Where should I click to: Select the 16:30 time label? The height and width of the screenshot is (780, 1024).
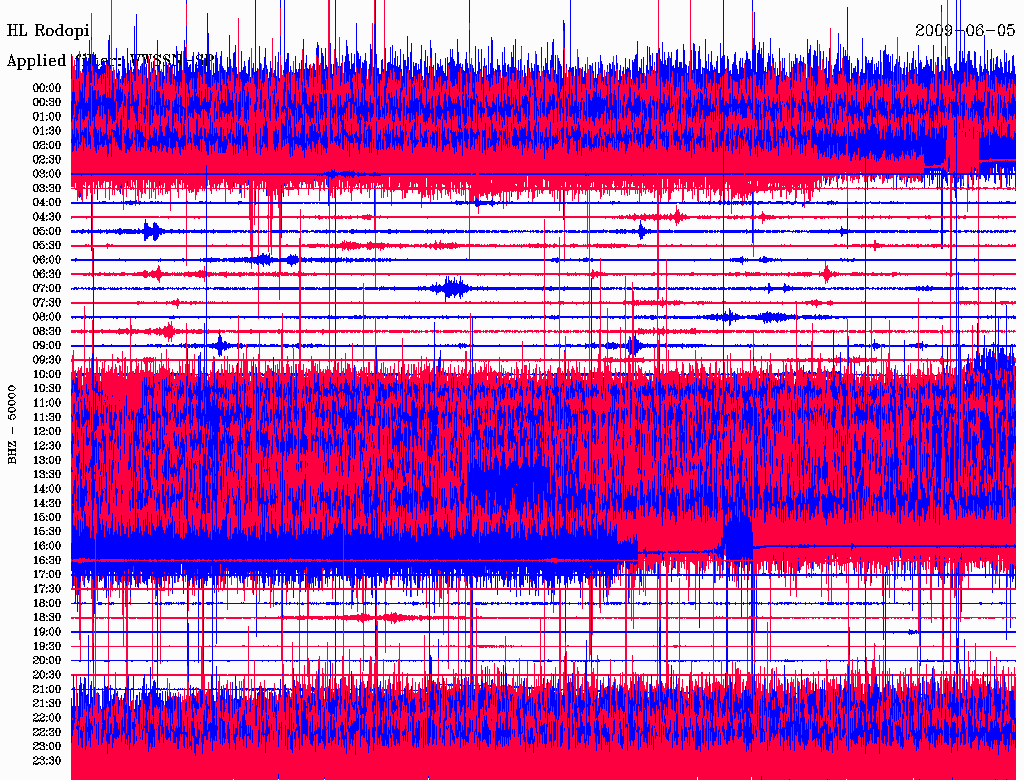click(x=47, y=561)
